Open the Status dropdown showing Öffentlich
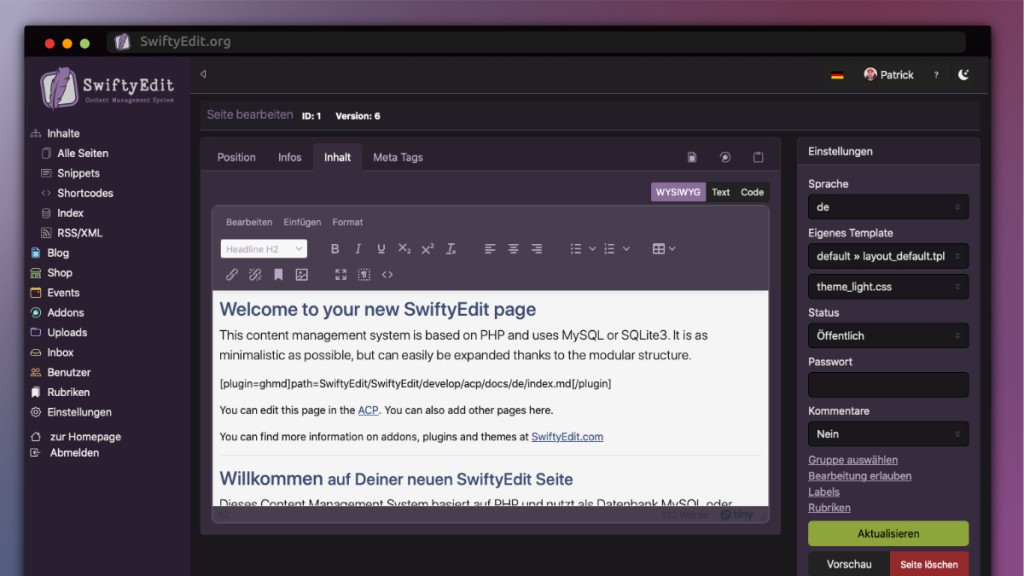1024x576 pixels. [x=888, y=336]
